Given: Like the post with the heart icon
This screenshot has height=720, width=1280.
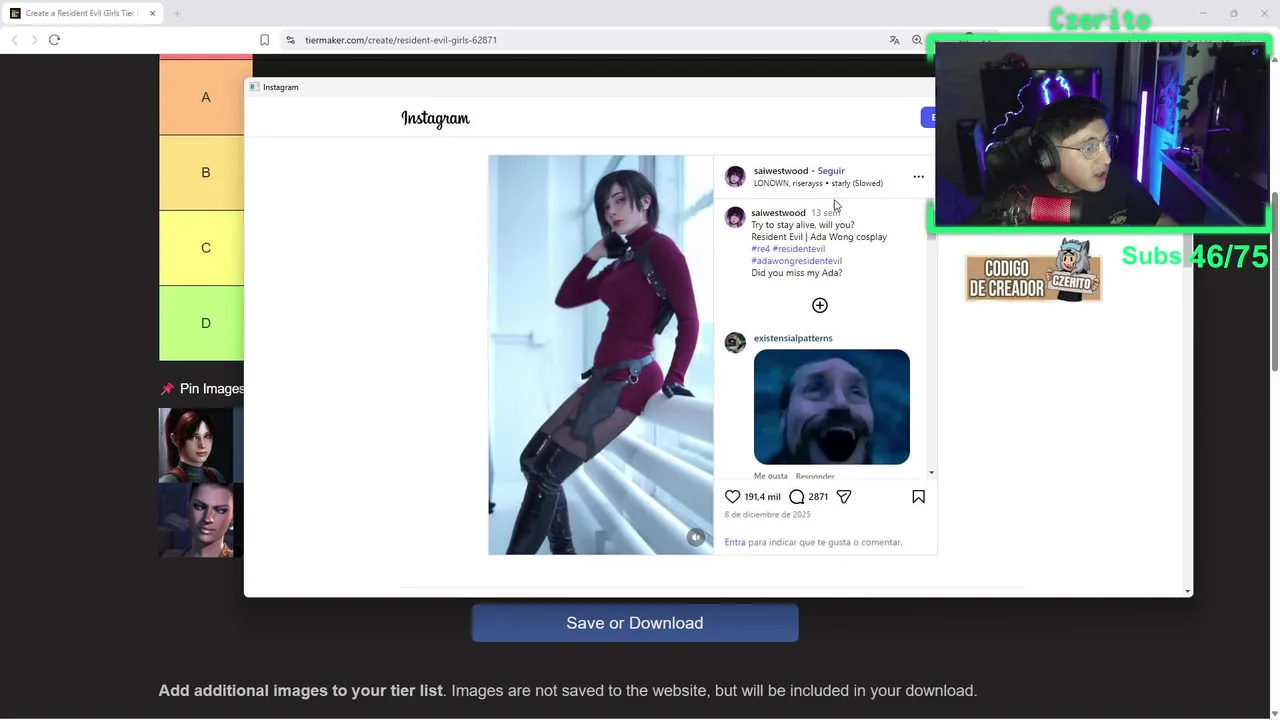Looking at the screenshot, I should [x=732, y=497].
